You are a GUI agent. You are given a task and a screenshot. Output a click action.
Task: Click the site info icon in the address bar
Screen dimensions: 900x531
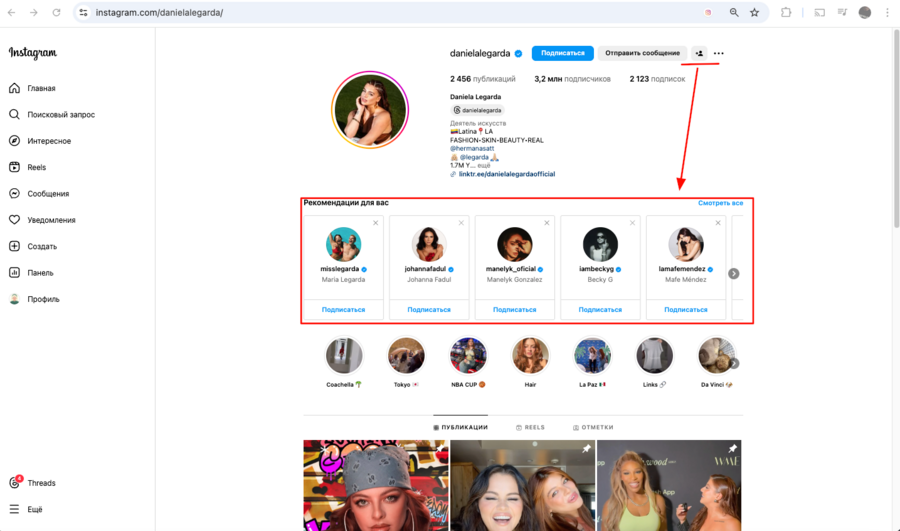click(84, 12)
